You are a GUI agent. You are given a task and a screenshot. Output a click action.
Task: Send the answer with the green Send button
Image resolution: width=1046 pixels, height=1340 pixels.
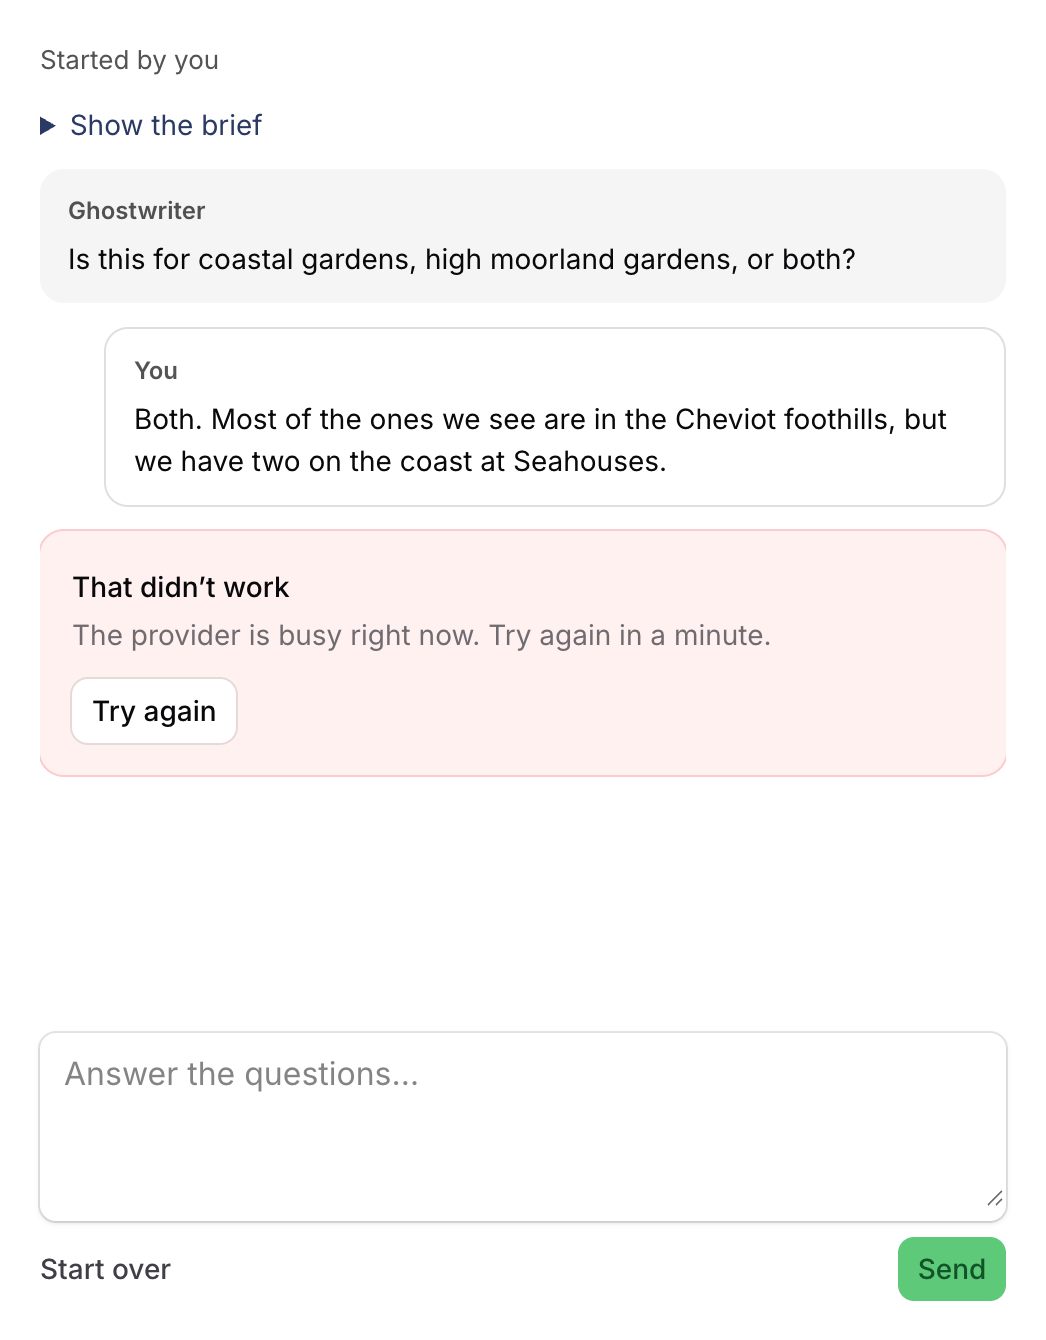(x=952, y=1269)
